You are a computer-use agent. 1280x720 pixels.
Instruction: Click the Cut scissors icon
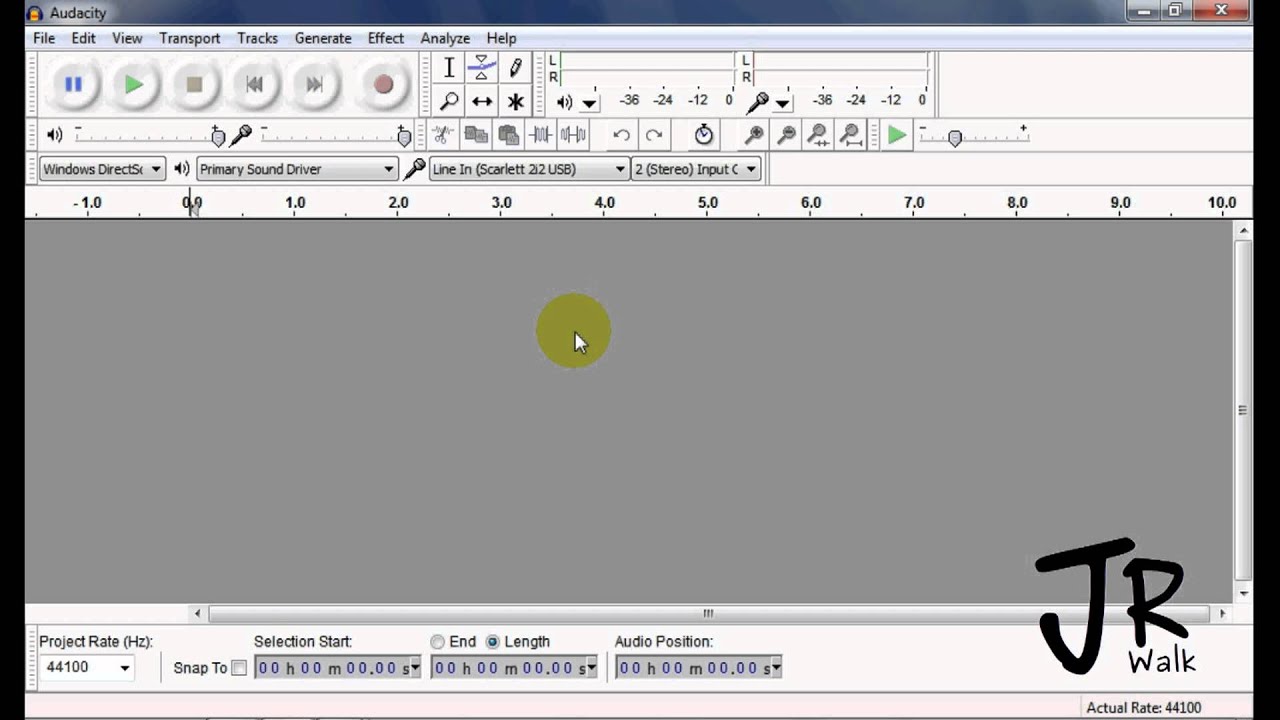[x=443, y=135]
